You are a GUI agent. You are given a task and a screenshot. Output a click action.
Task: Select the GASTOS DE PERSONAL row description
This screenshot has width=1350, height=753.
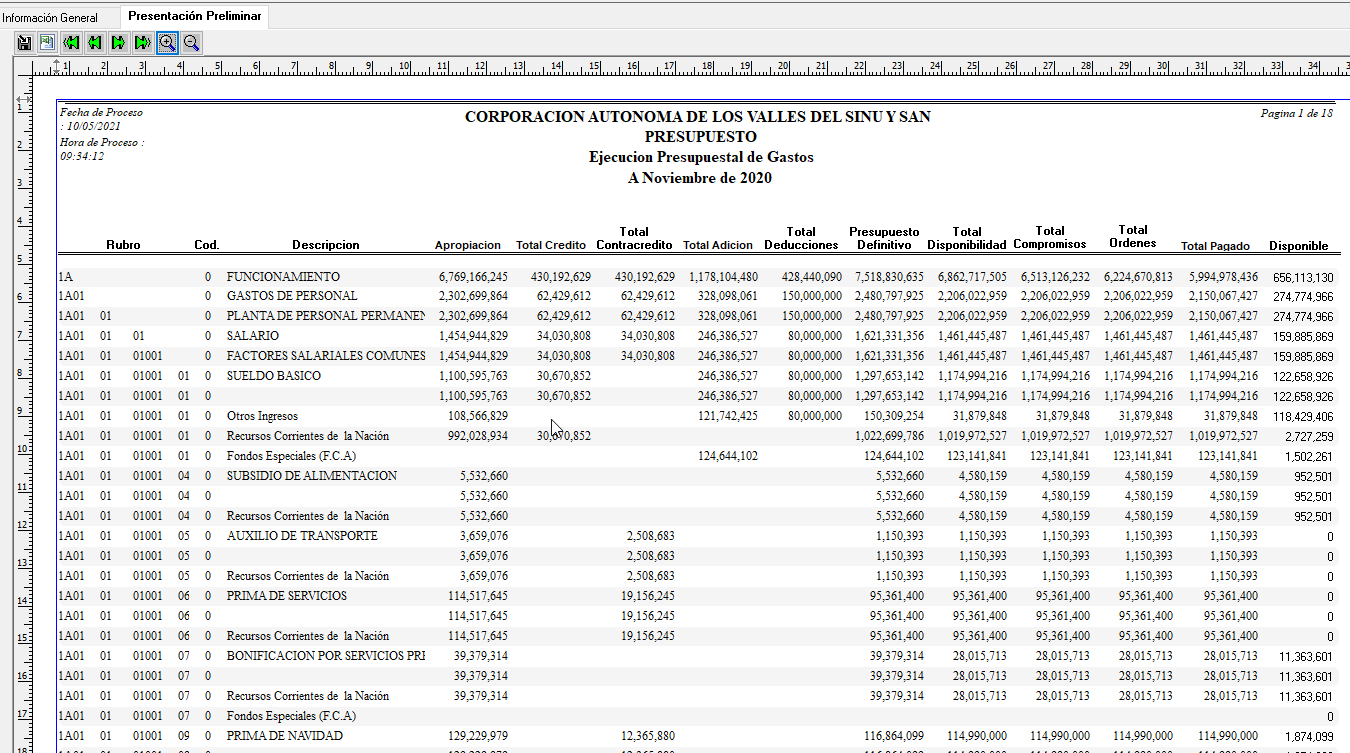tap(291, 296)
